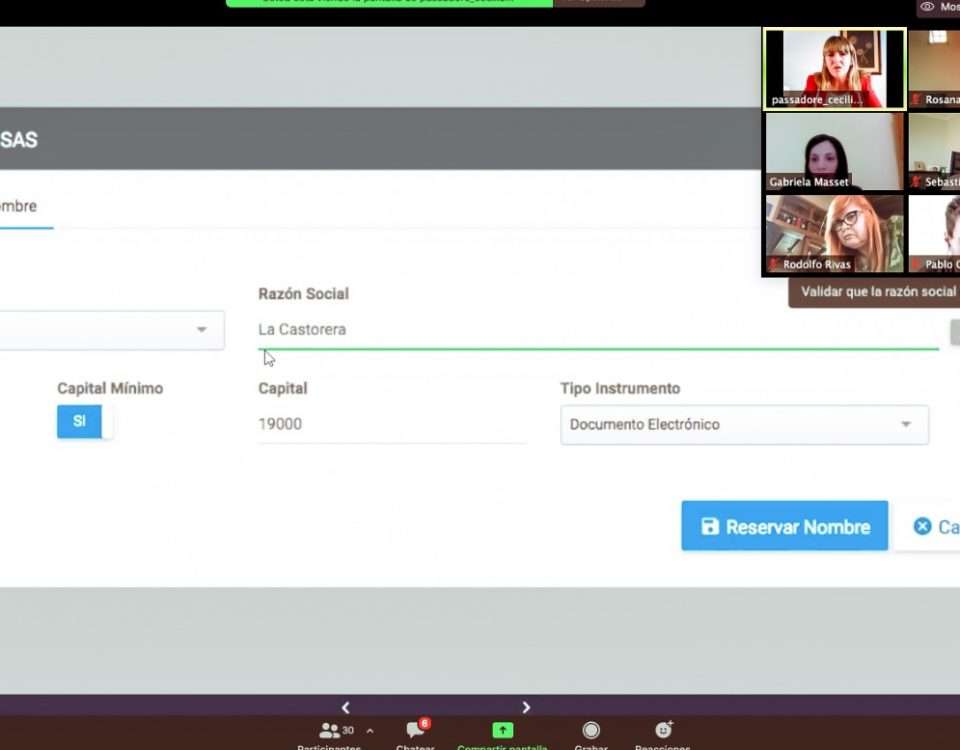This screenshot has width=960, height=750.
Task: Select passadore_cecilia video thumbnail
Action: (834, 69)
